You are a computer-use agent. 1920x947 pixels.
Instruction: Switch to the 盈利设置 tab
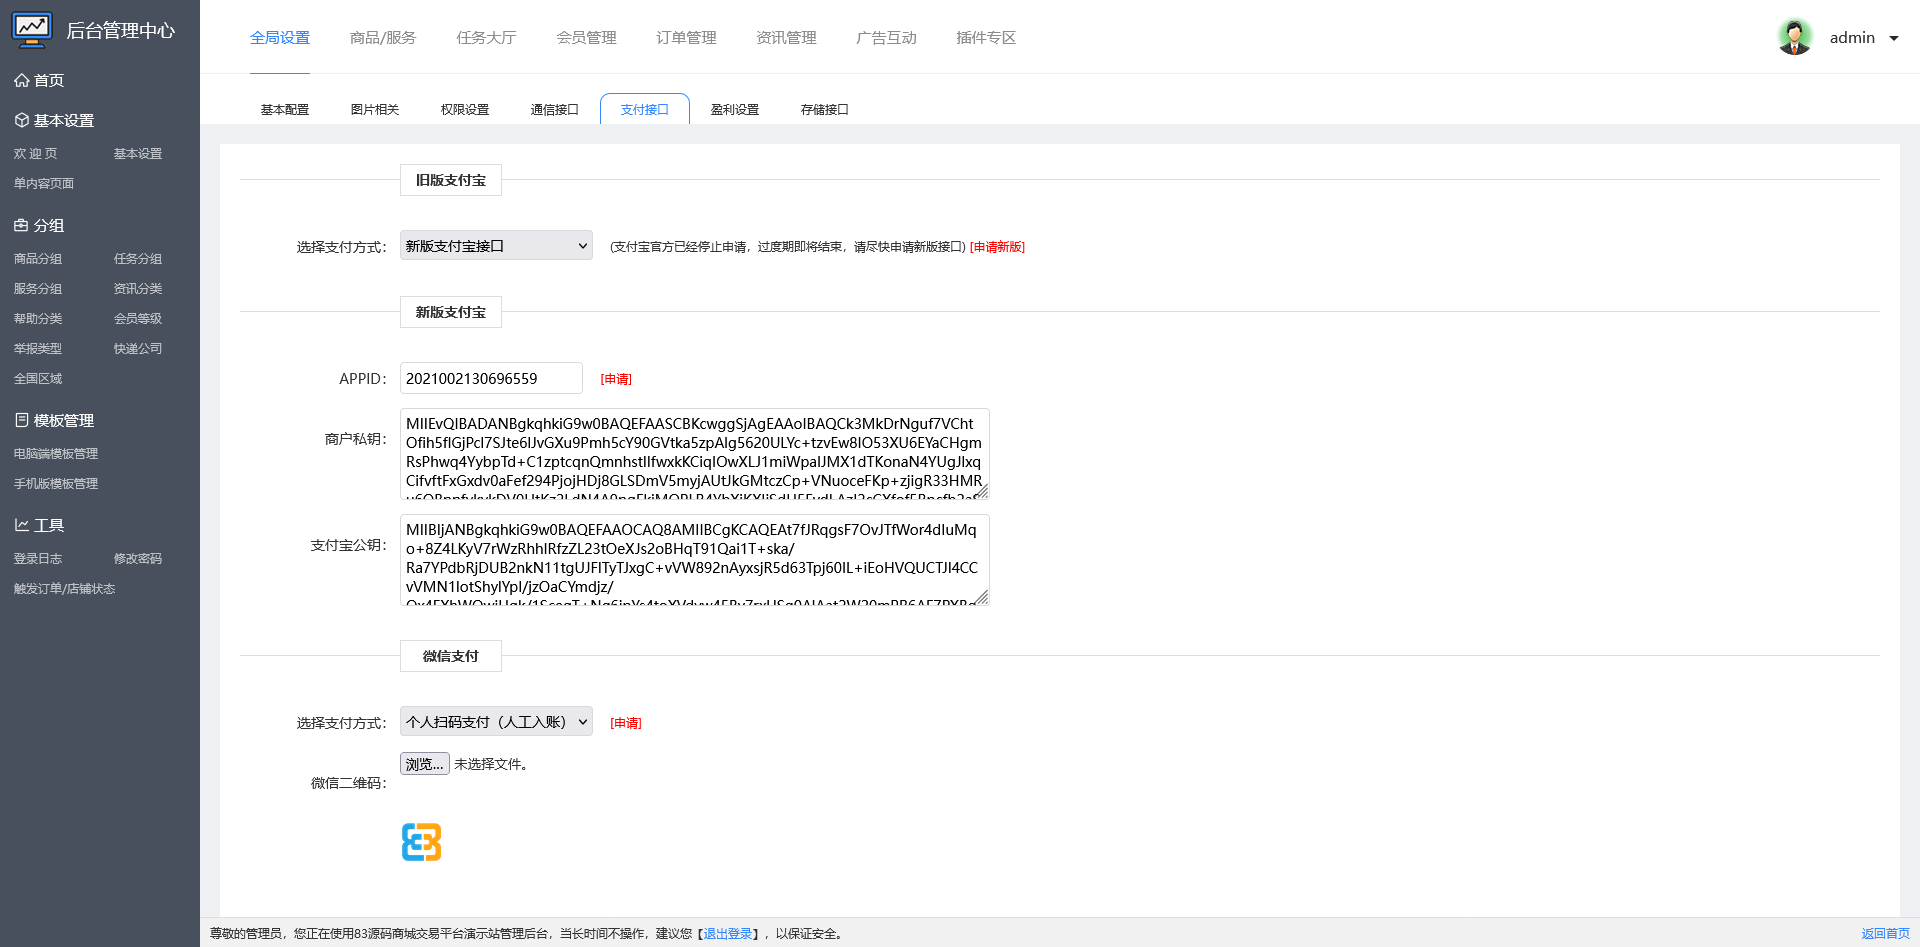[x=735, y=109]
